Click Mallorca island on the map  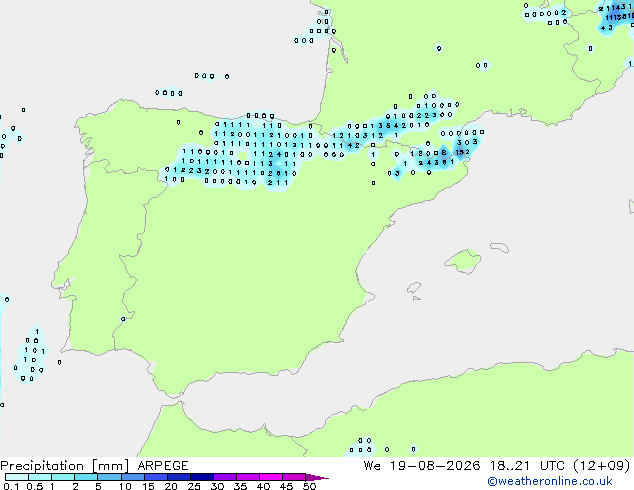[463, 261]
